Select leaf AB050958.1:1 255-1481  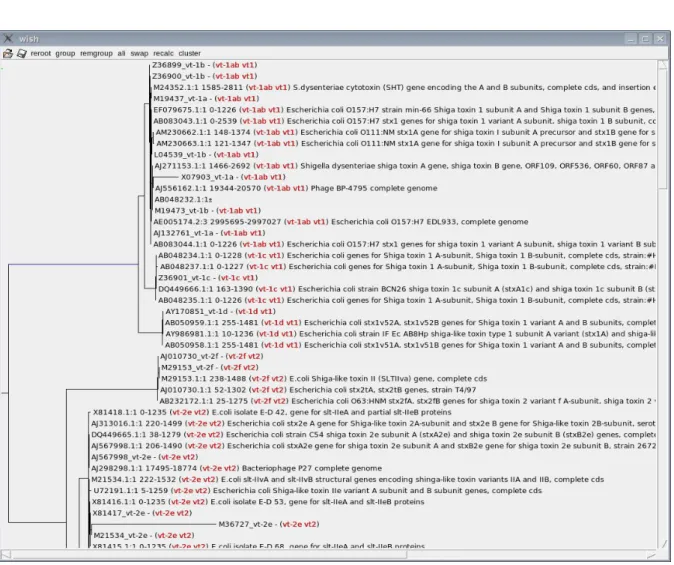point(212,344)
